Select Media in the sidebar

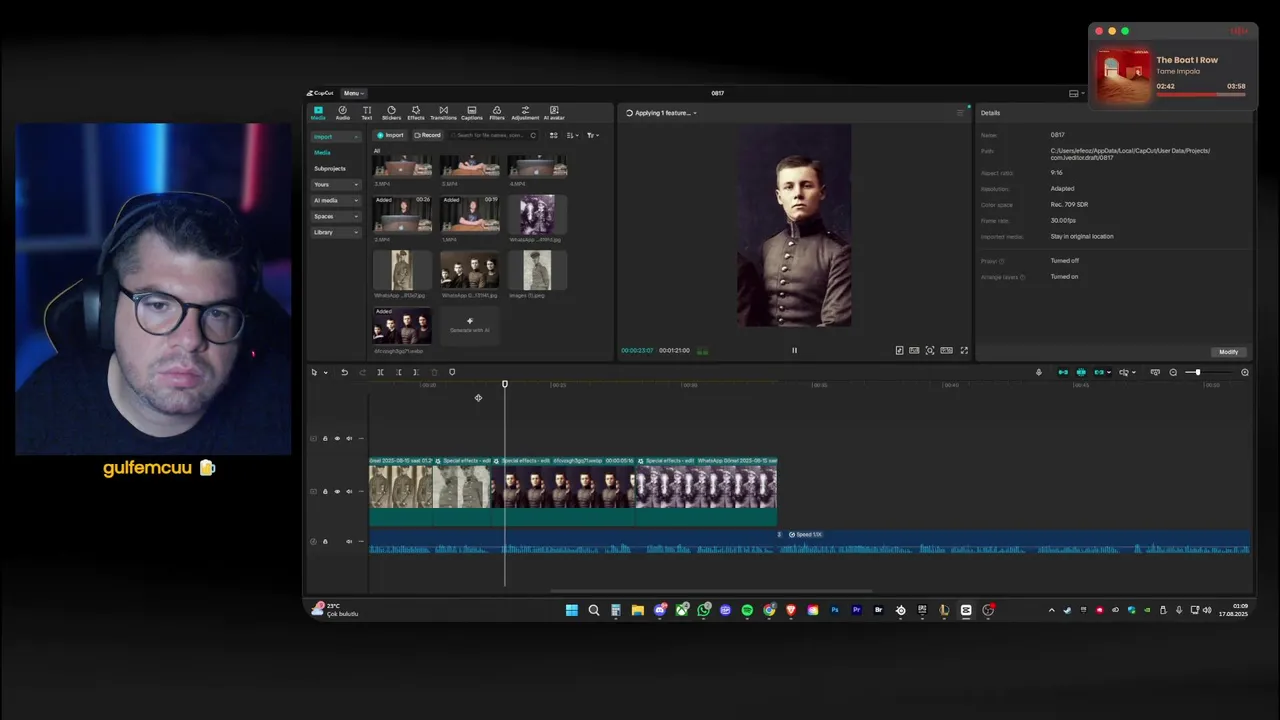point(322,153)
